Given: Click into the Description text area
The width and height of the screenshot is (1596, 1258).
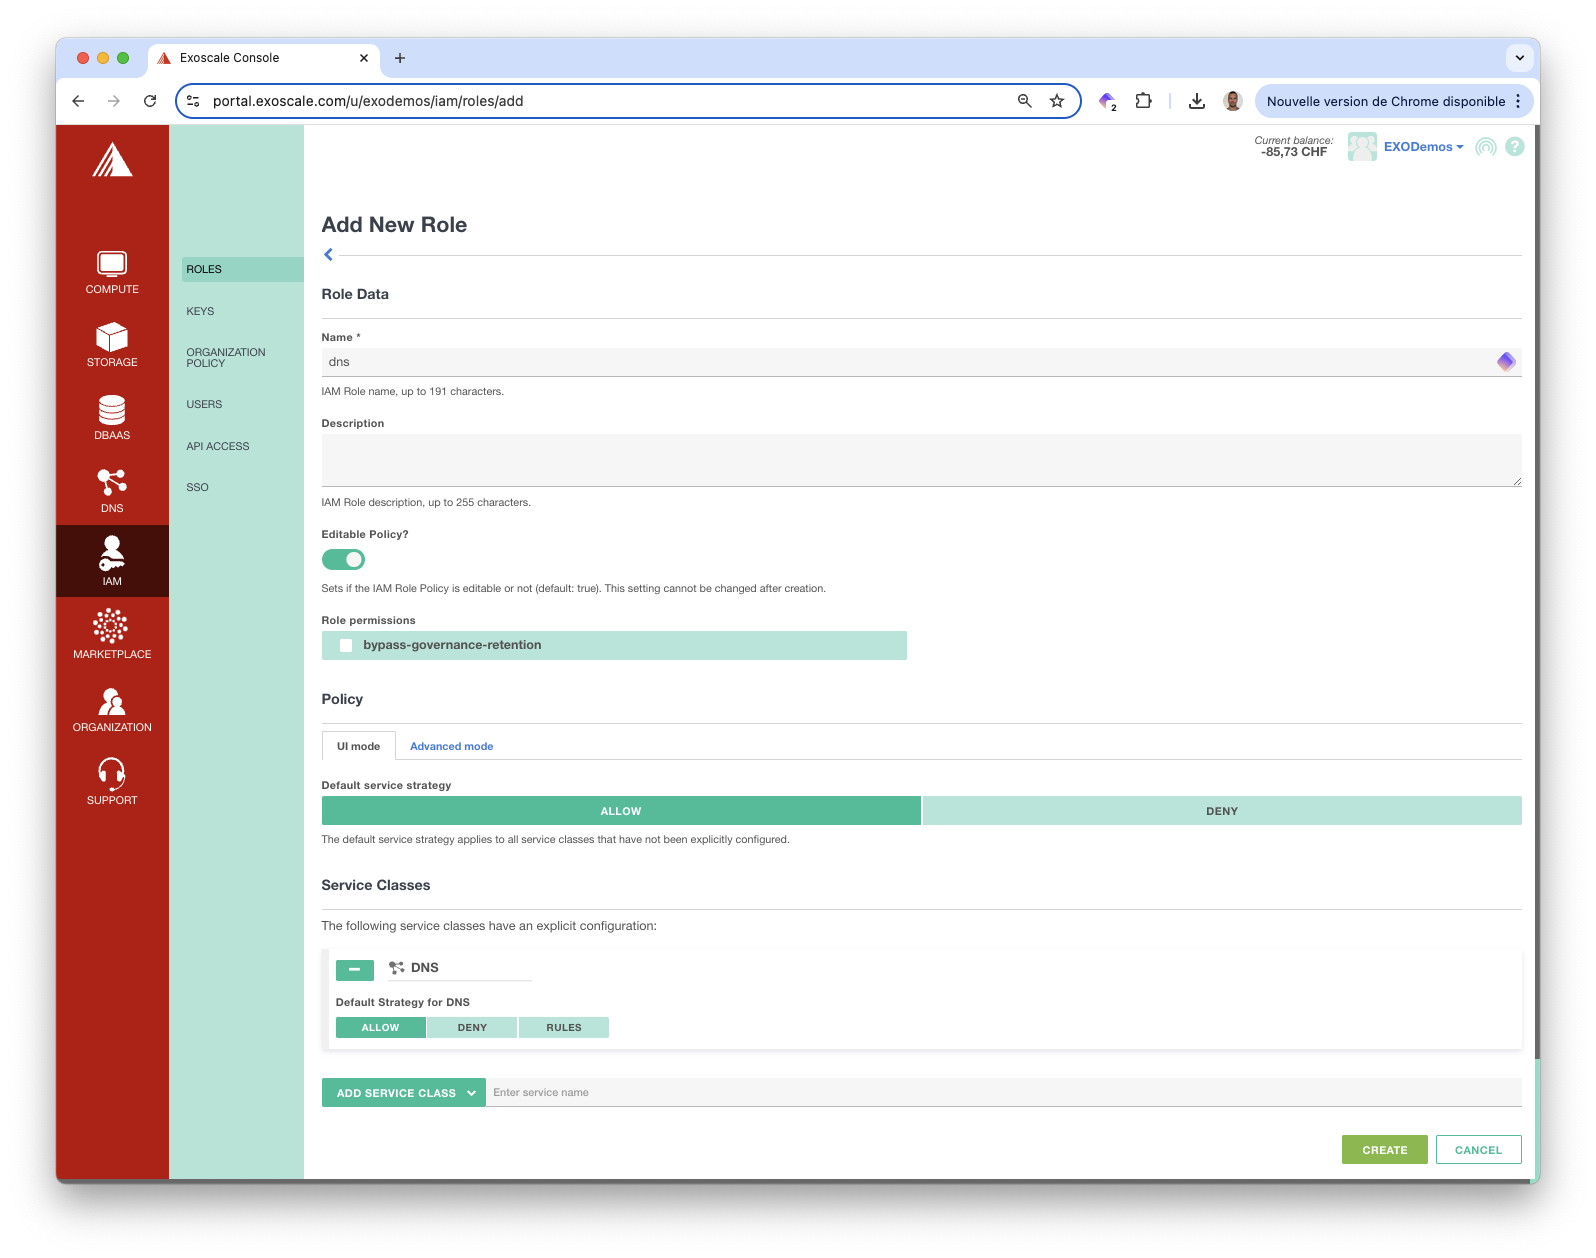Looking at the screenshot, I should click(x=920, y=460).
